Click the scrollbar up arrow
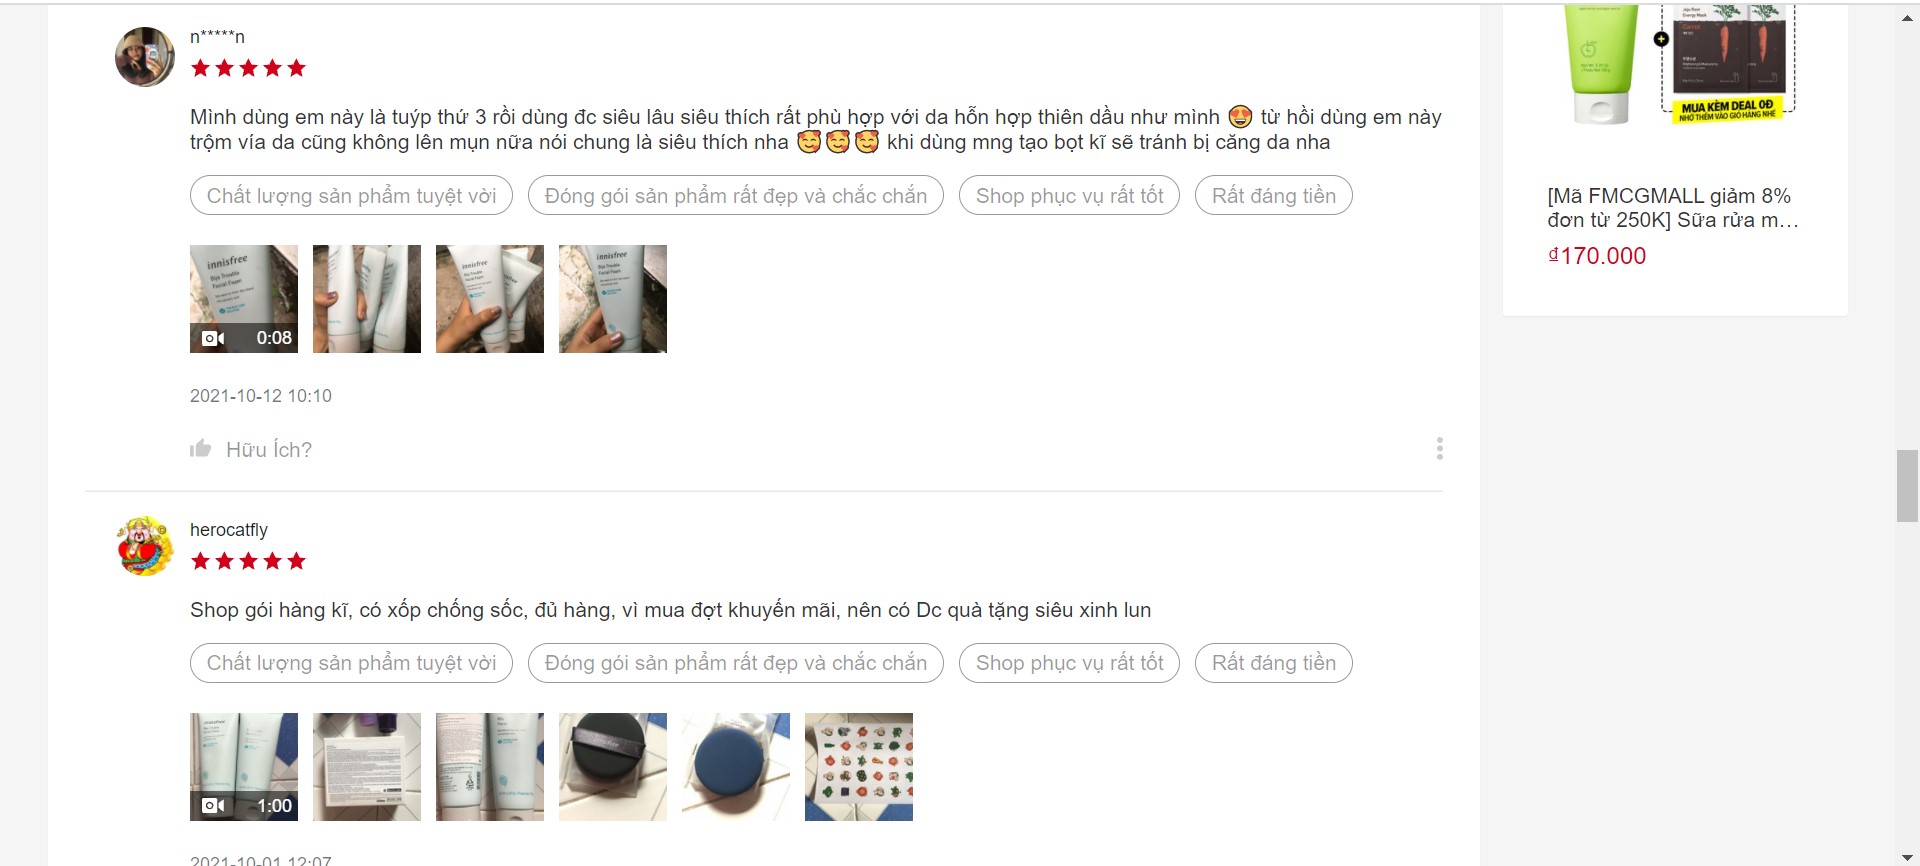Image resolution: width=1920 pixels, height=866 pixels. tap(1907, 17)
